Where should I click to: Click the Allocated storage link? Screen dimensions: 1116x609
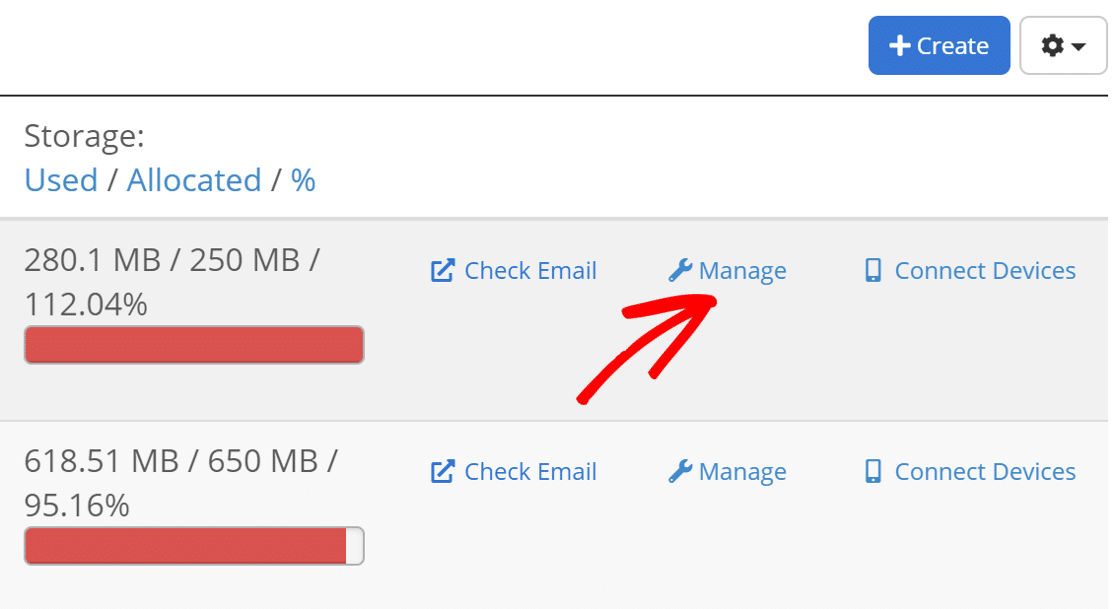pyautogui.click(x=195, y=180)
